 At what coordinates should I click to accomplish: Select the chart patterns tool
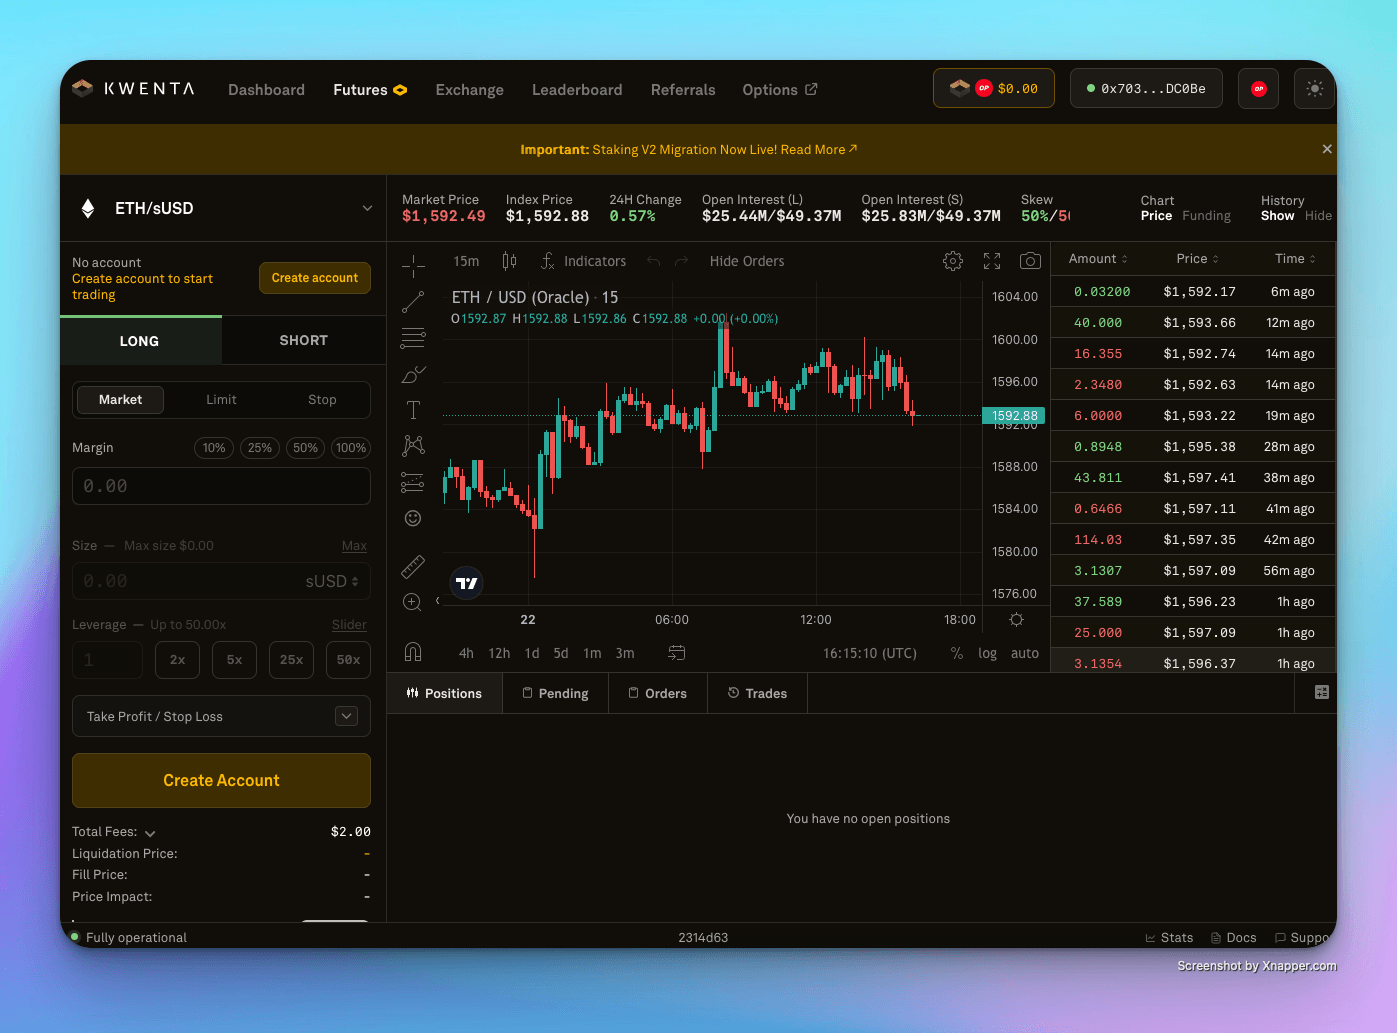[413, 446]
